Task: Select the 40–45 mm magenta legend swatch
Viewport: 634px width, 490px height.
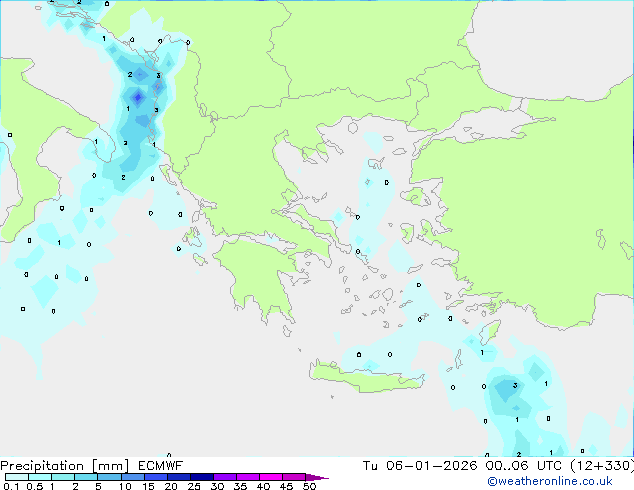Action: coord(271,477)
